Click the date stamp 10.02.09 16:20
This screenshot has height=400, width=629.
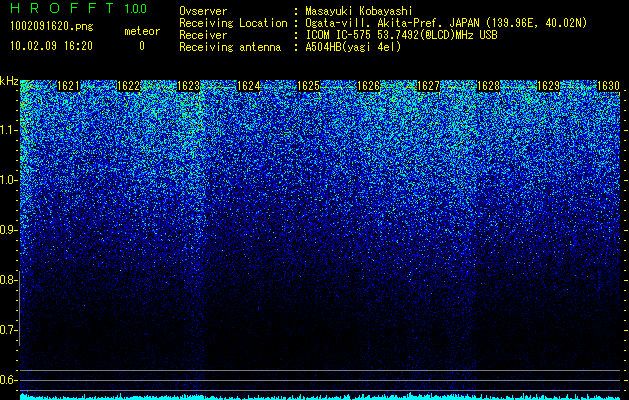(x=51, y=46)
